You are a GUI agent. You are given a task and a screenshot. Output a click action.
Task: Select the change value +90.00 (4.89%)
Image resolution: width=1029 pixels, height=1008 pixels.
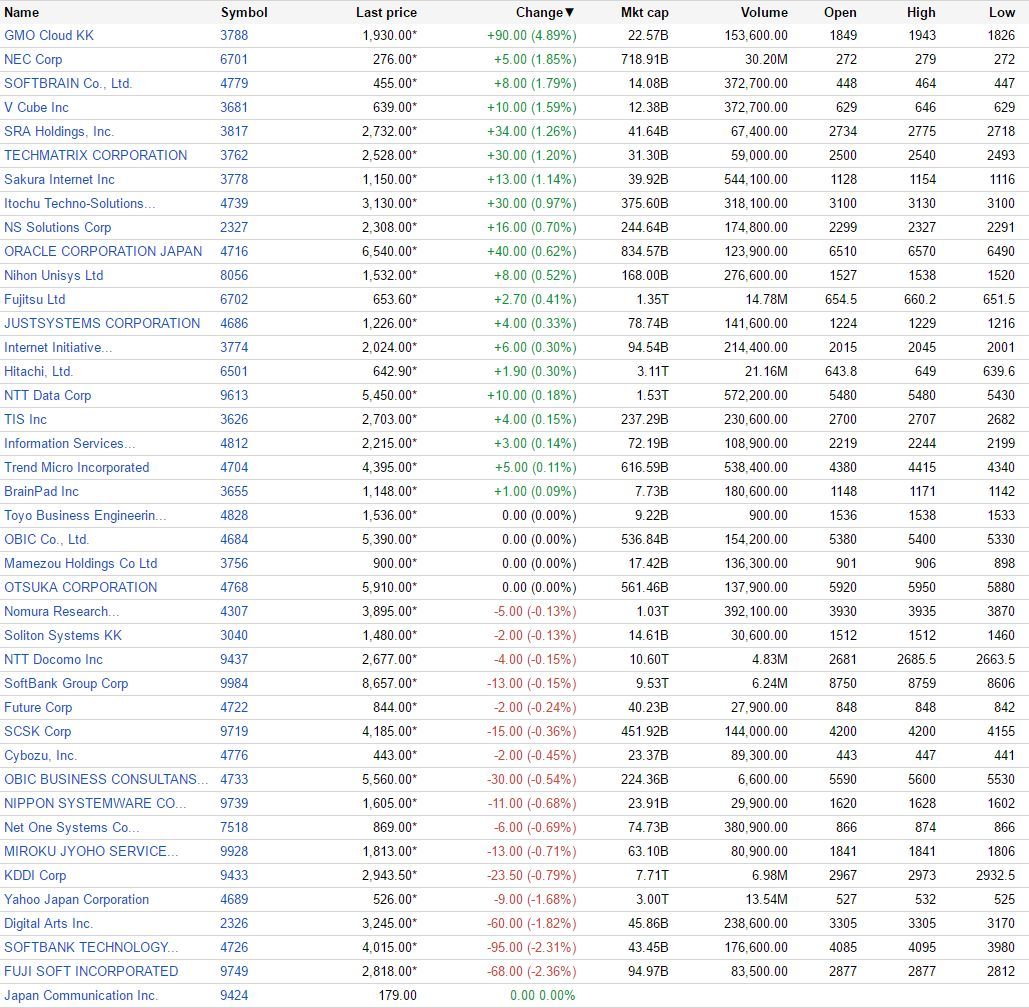(532, 35)
